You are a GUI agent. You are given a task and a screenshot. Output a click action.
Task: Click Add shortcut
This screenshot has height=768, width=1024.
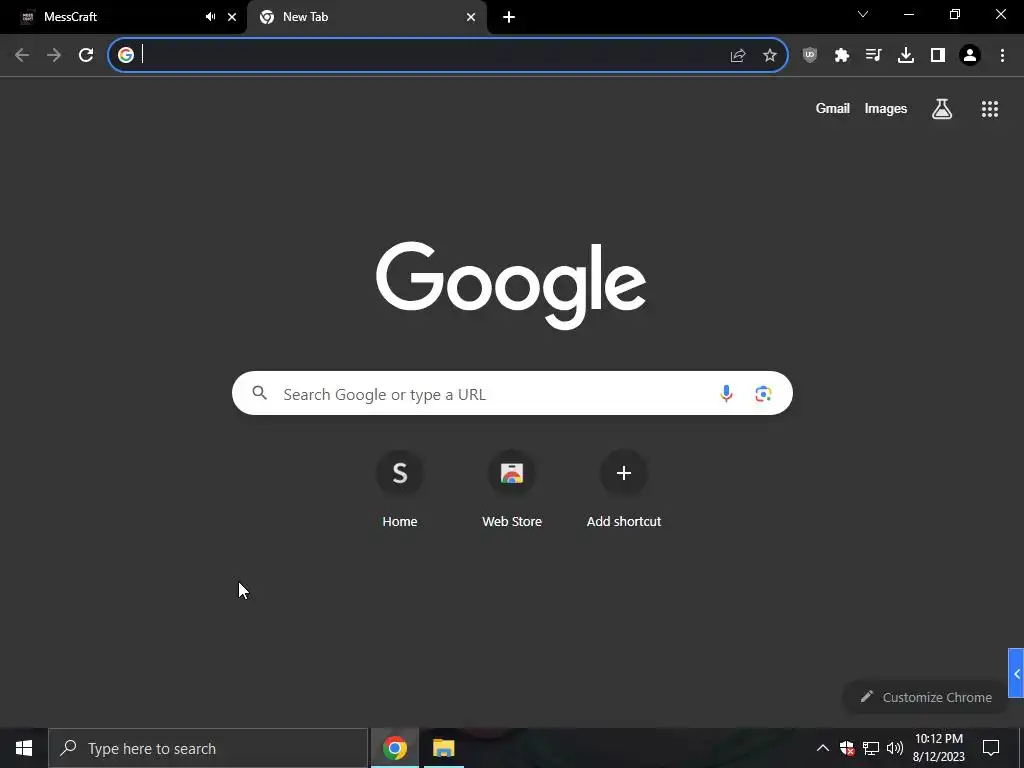(624, 488)
